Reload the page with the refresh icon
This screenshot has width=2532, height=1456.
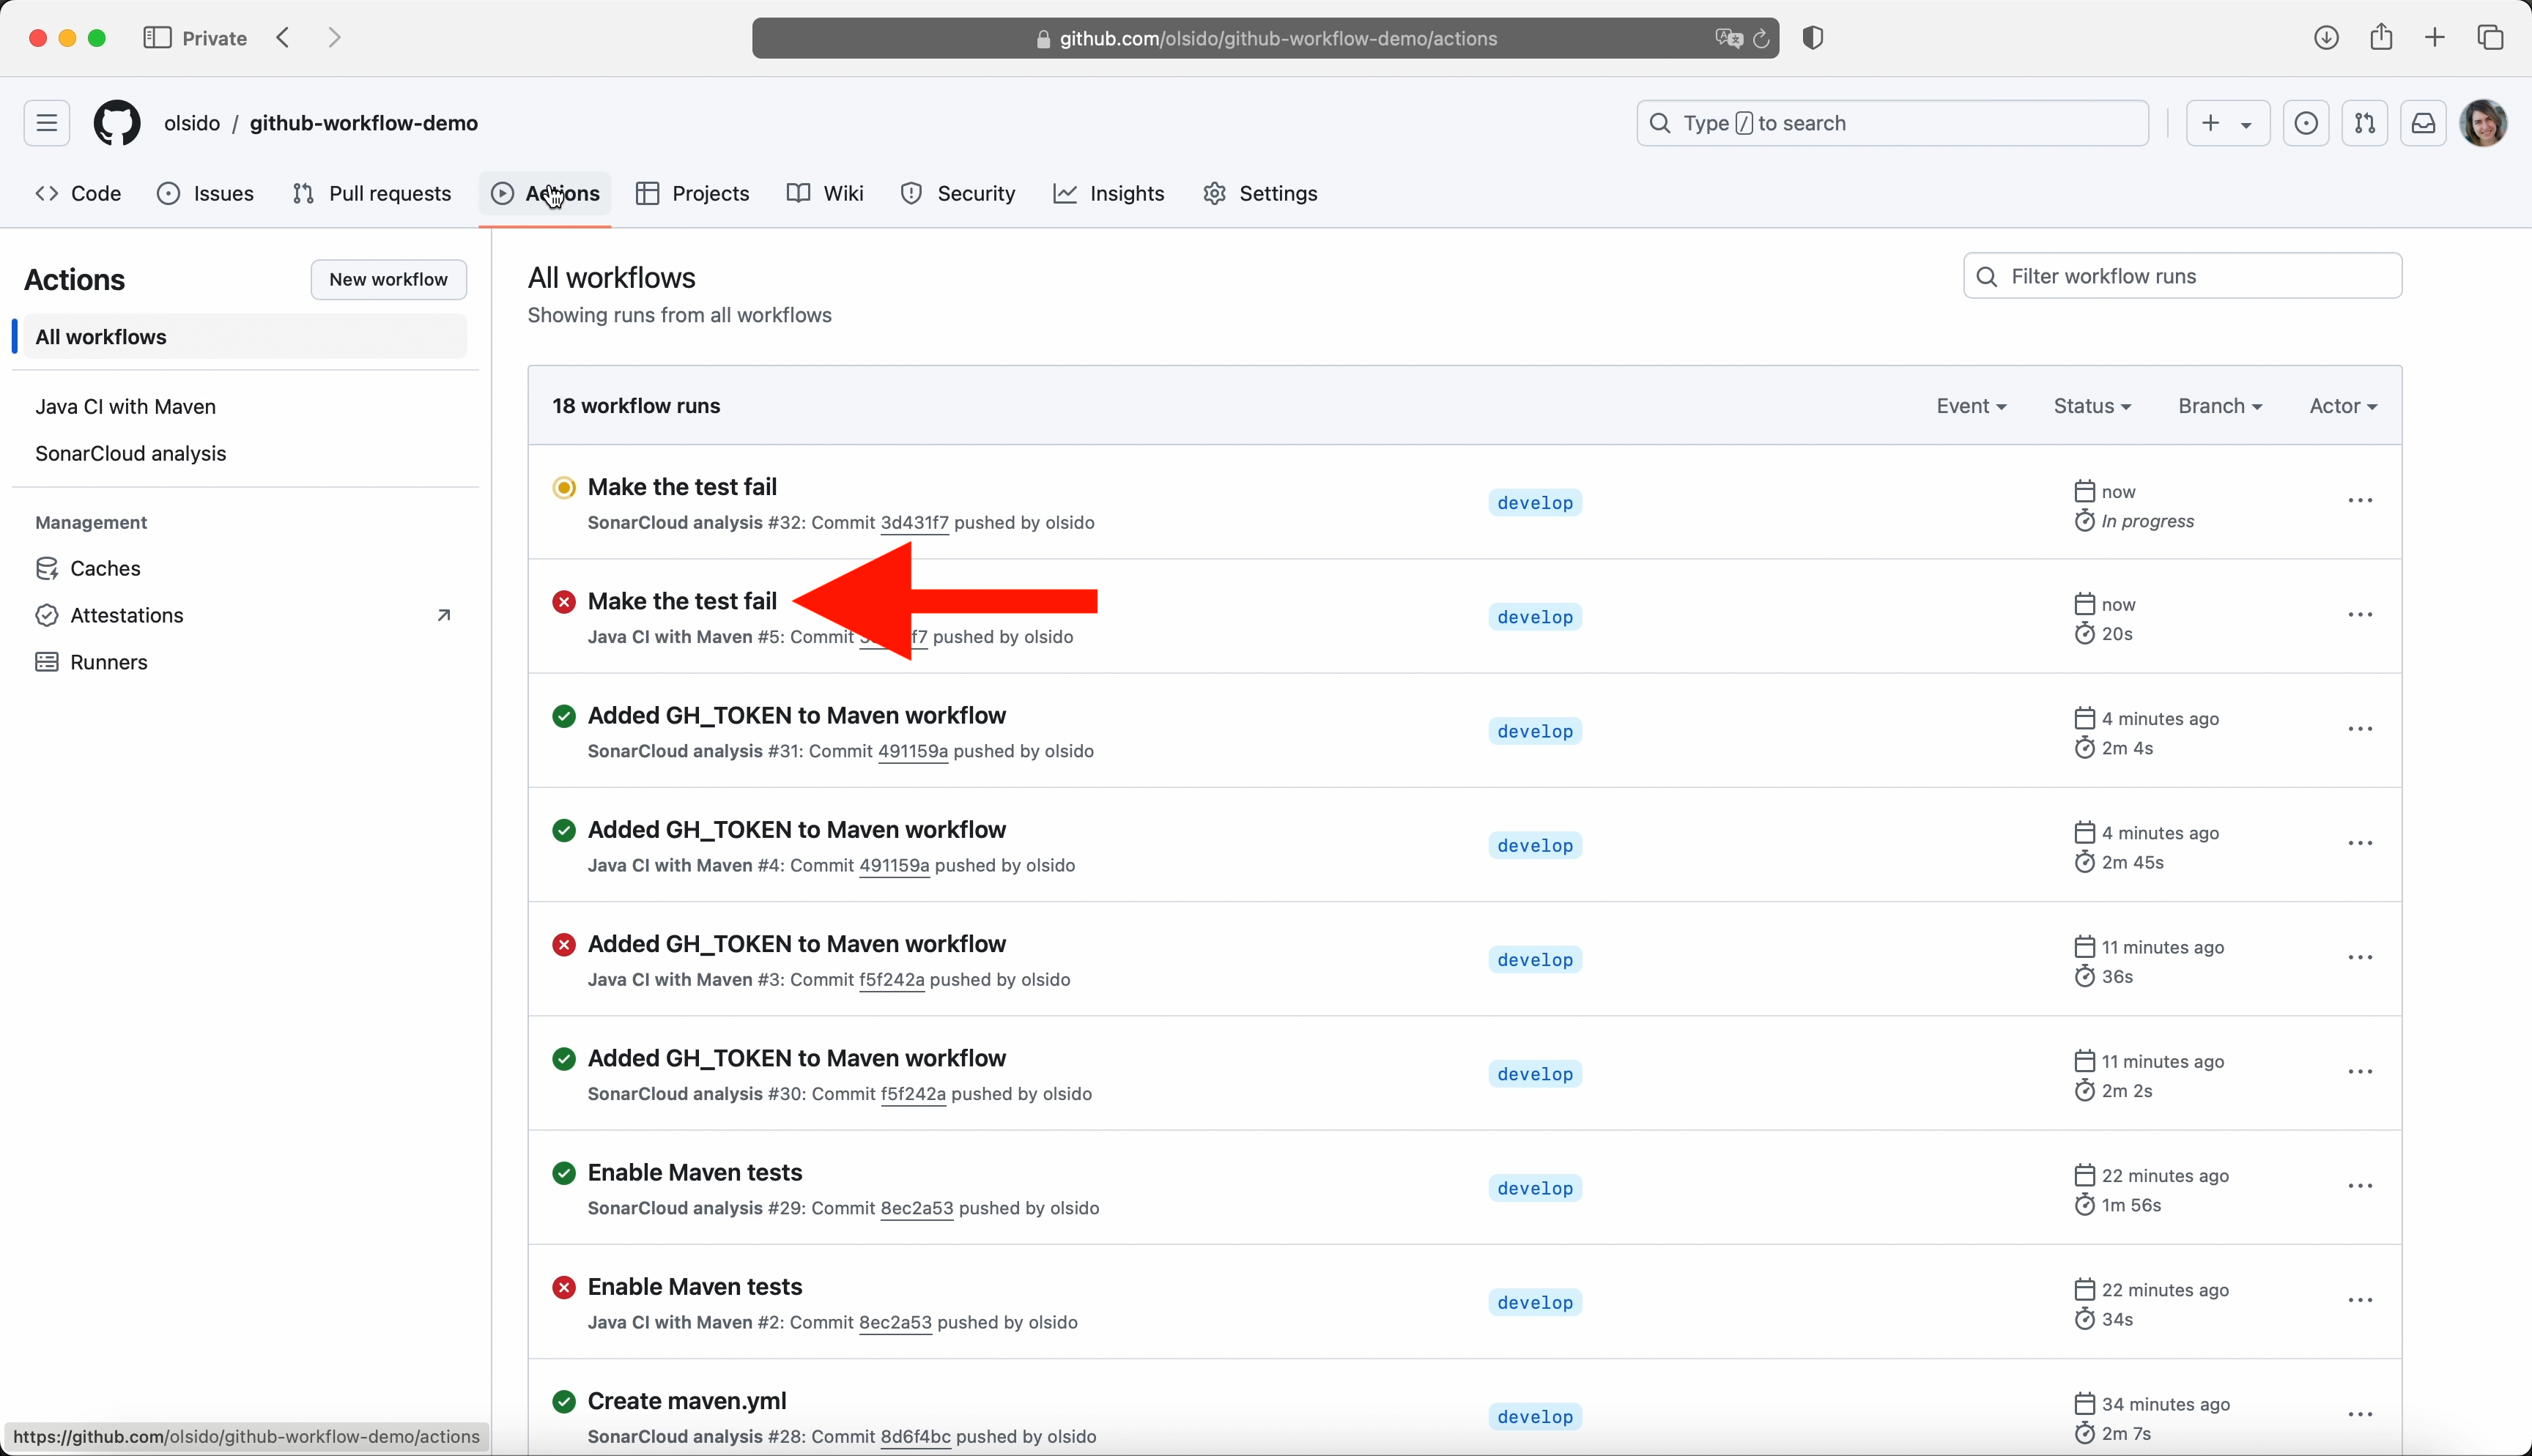pyautogui.click(x=1761, y=38)
